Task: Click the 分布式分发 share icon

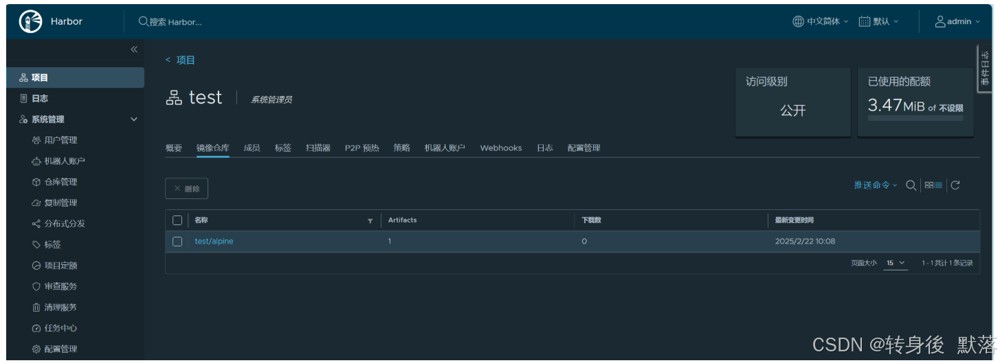Action: (36, 224)
